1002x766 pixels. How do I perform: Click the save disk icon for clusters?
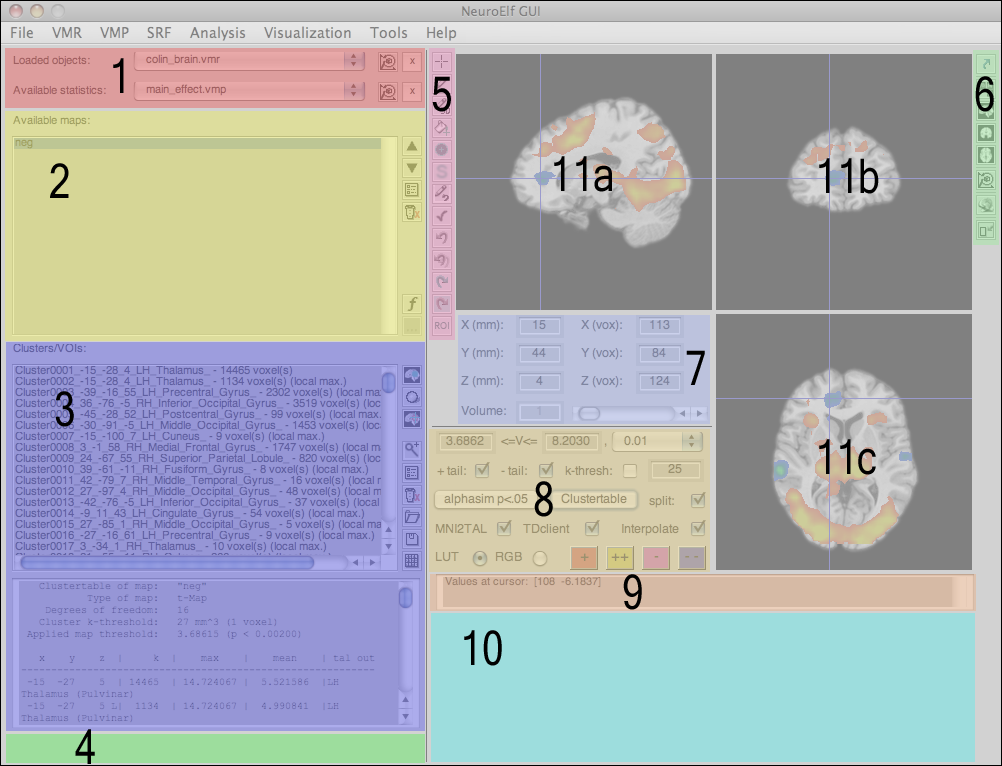(x=411, y=539)
